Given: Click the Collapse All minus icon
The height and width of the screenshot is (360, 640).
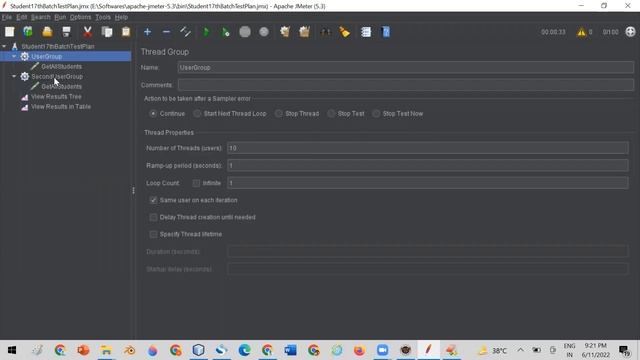Looking at the screenshot, I should tap(166, 32).
